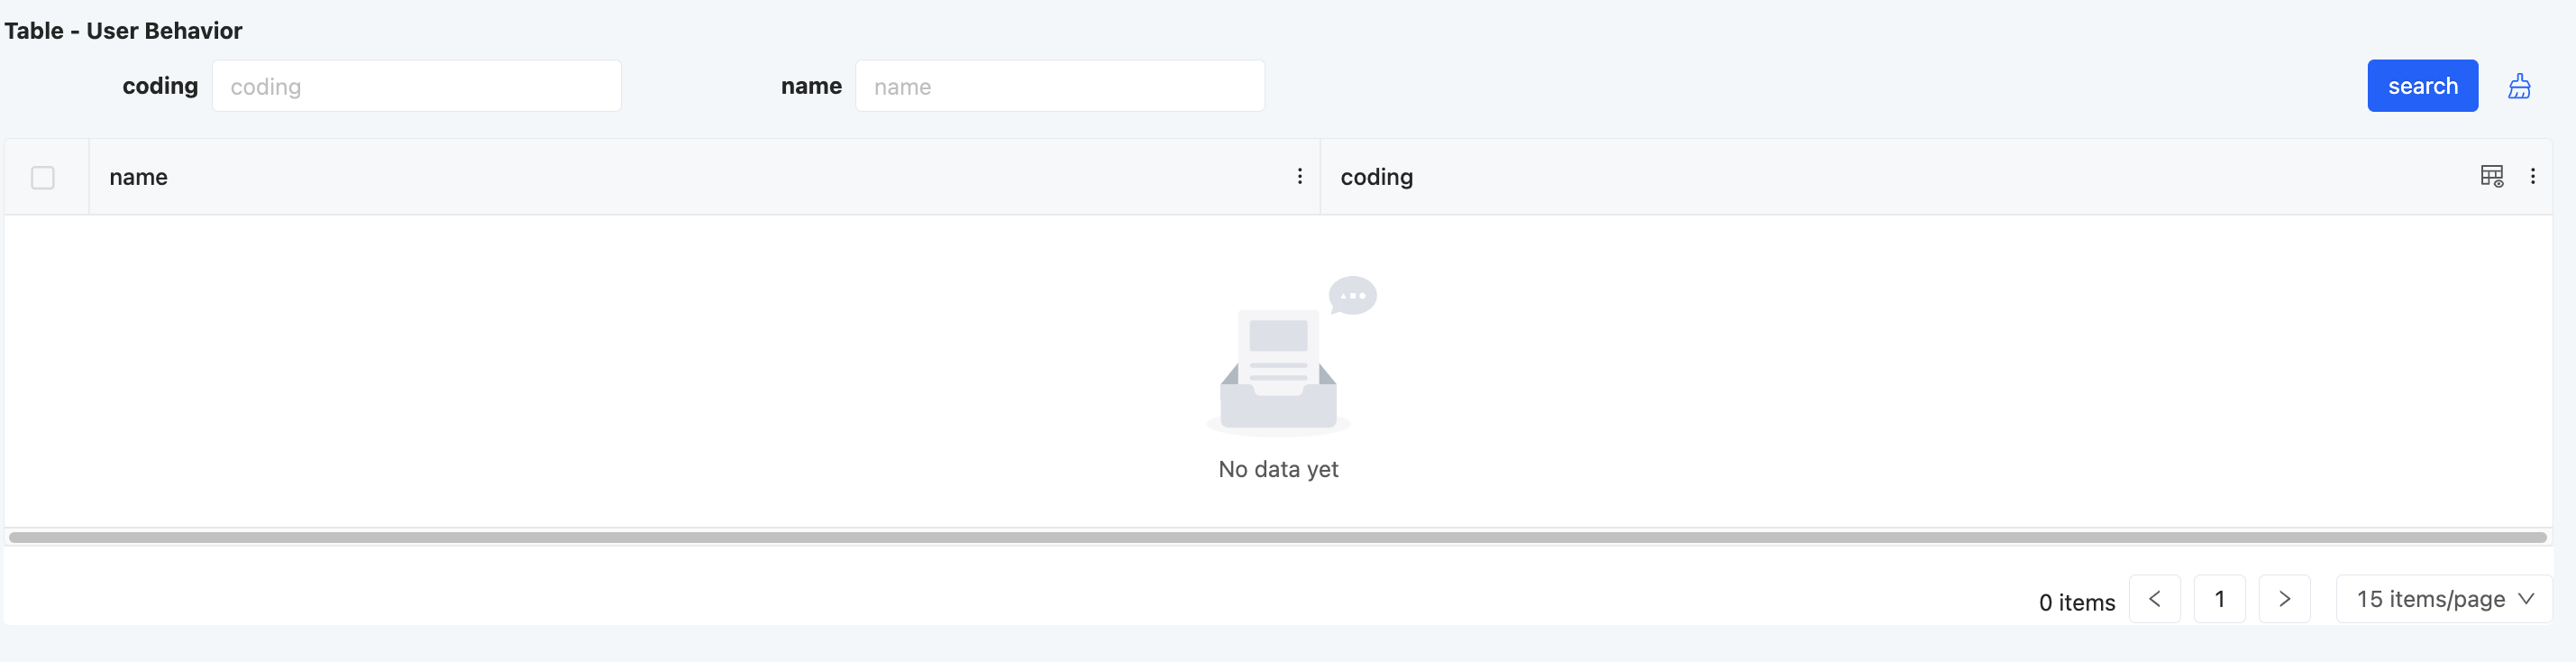Click the name column header
This screenshot has height=662, width=2576.
139,178
